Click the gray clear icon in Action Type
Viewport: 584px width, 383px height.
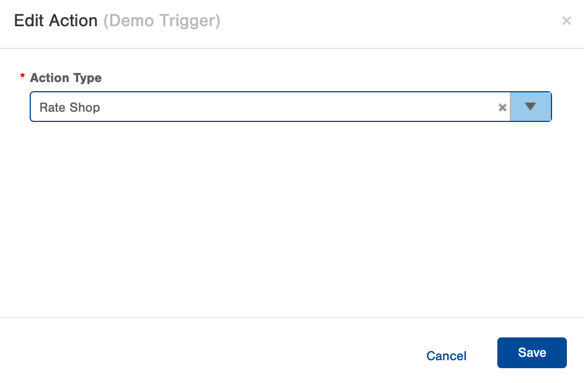tap(502, 108)
